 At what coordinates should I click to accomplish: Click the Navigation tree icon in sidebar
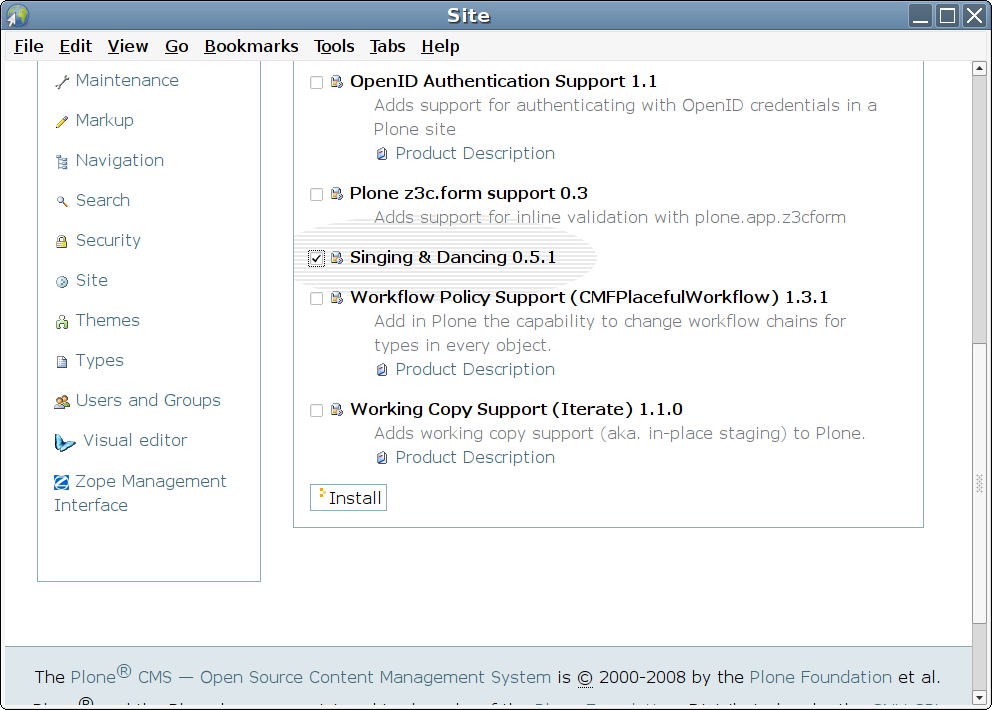click(62, 162)
